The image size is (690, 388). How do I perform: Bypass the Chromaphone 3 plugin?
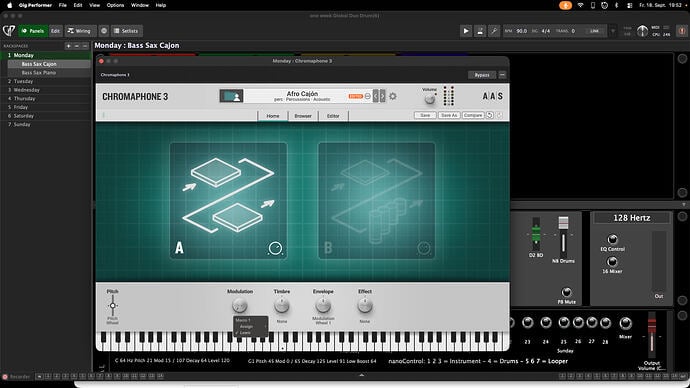(482, 75)
